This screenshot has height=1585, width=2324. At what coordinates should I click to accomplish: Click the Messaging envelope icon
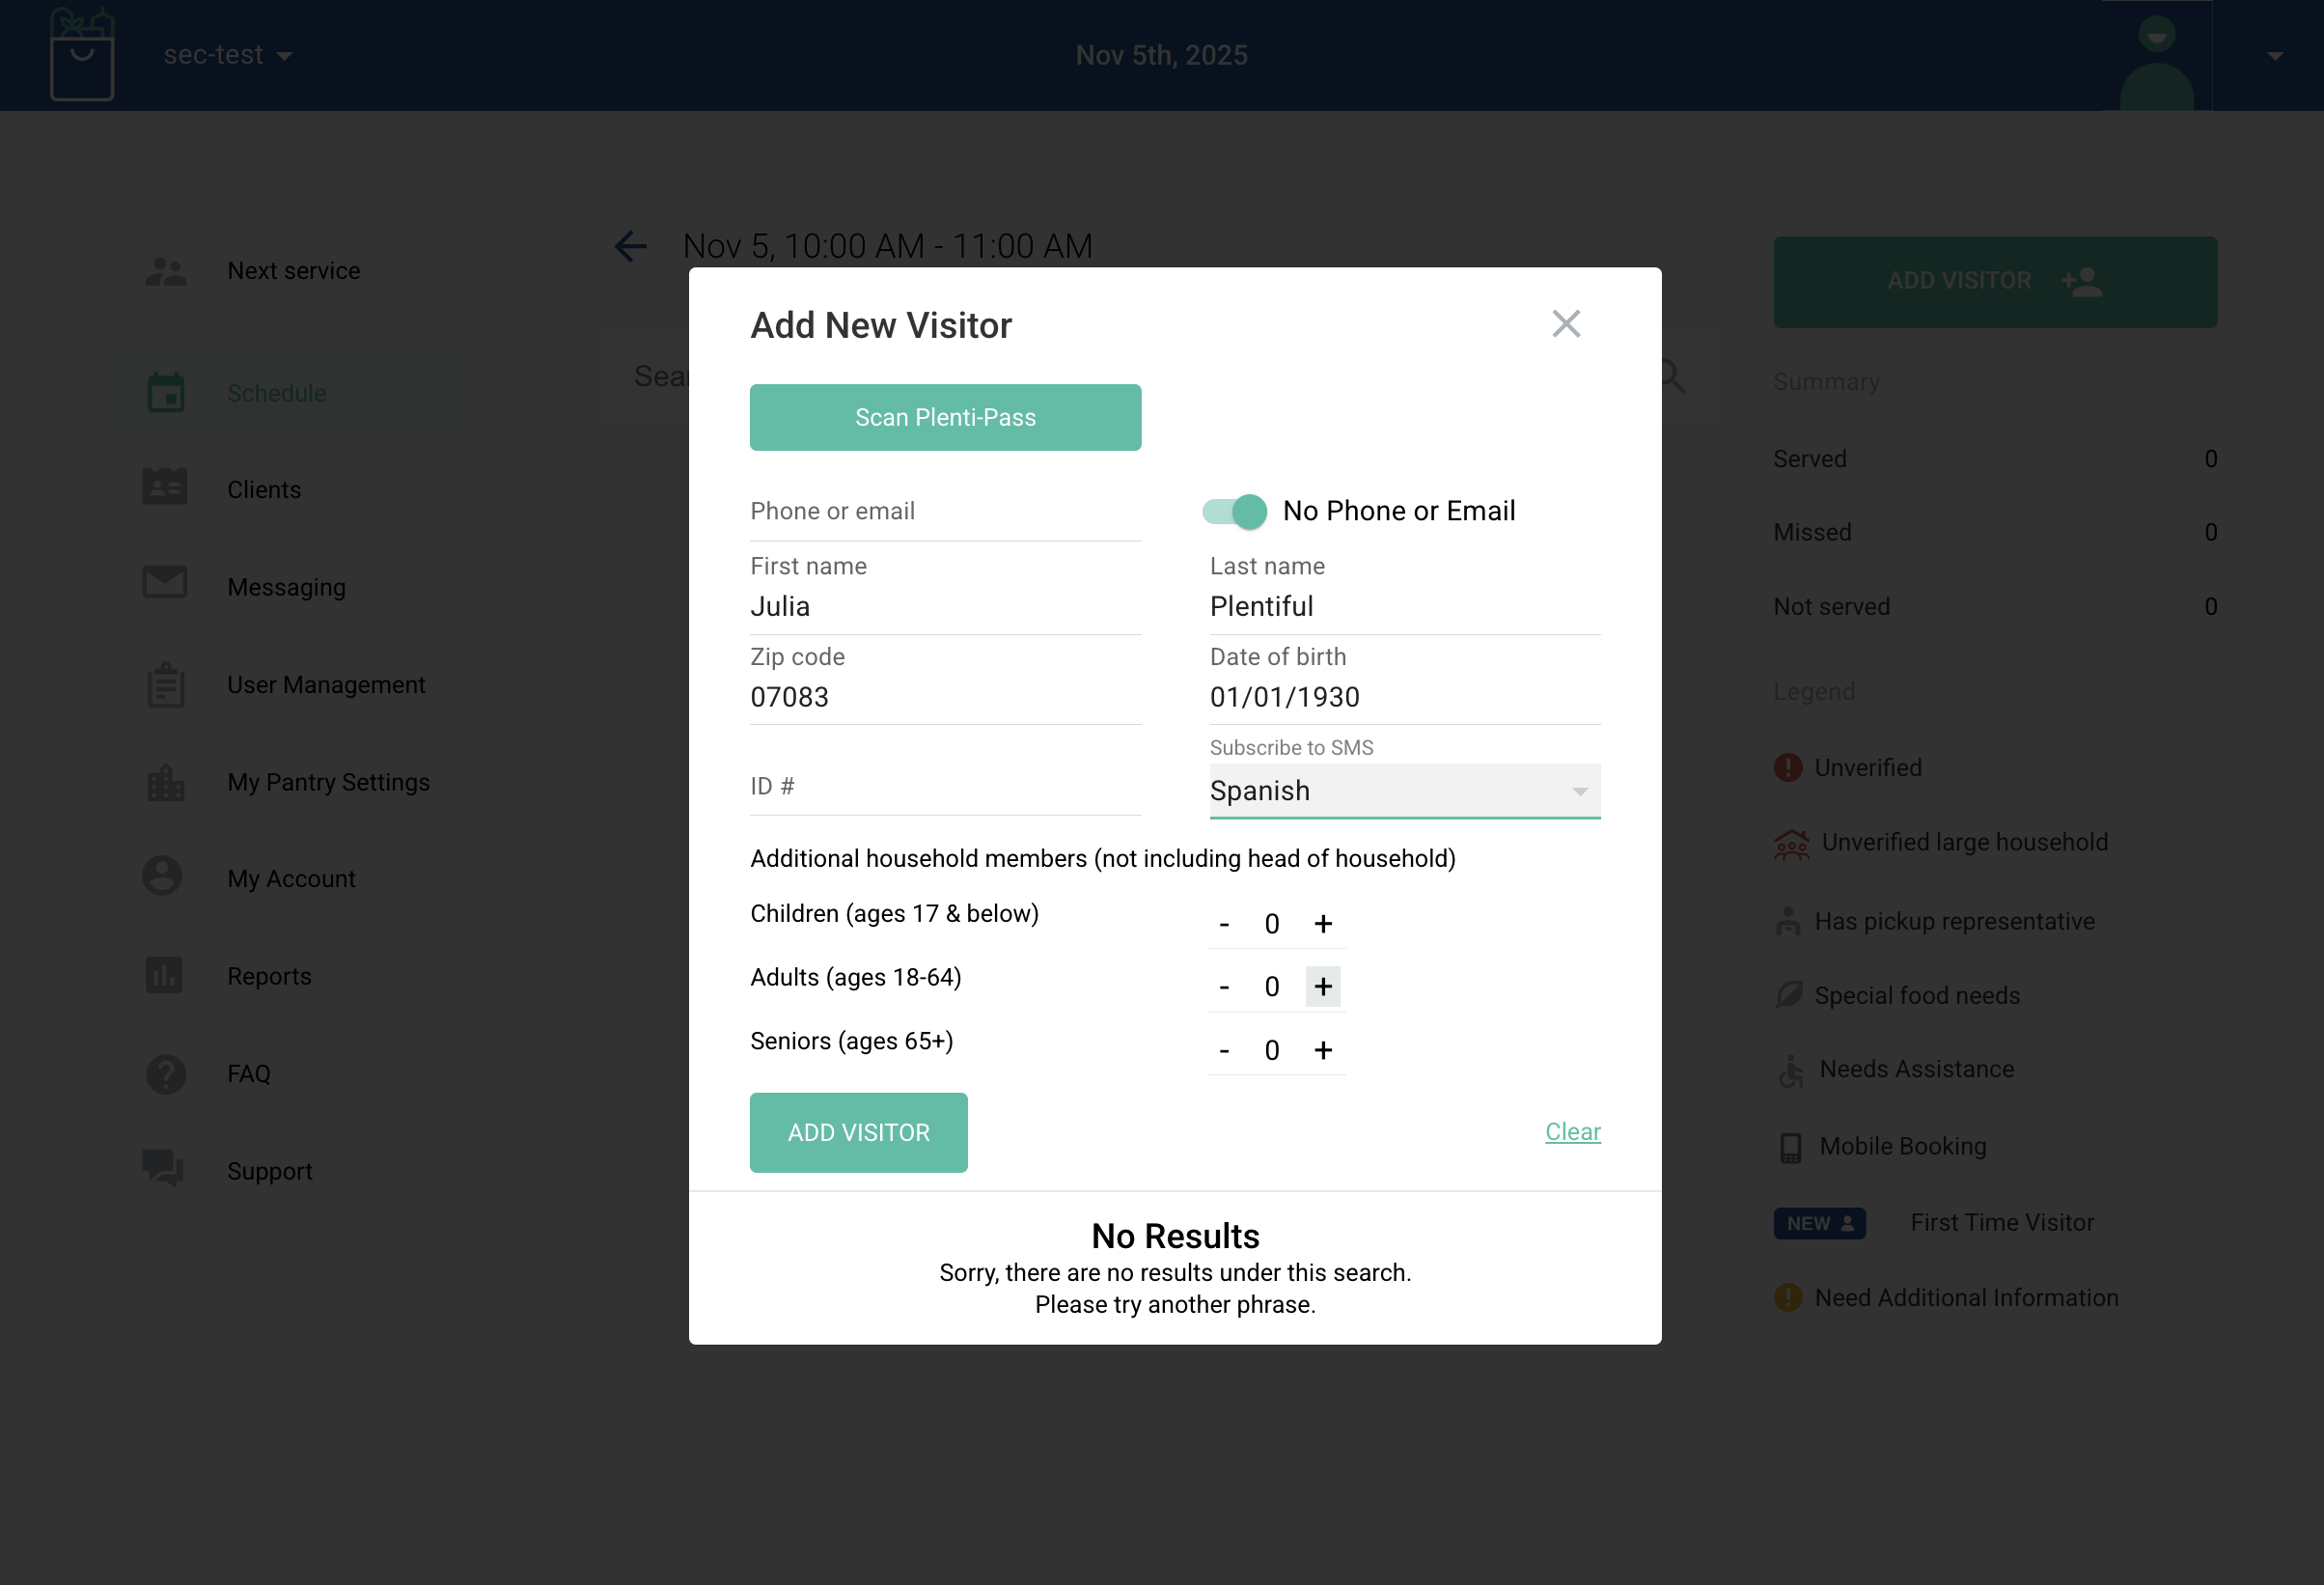[165, 582]
